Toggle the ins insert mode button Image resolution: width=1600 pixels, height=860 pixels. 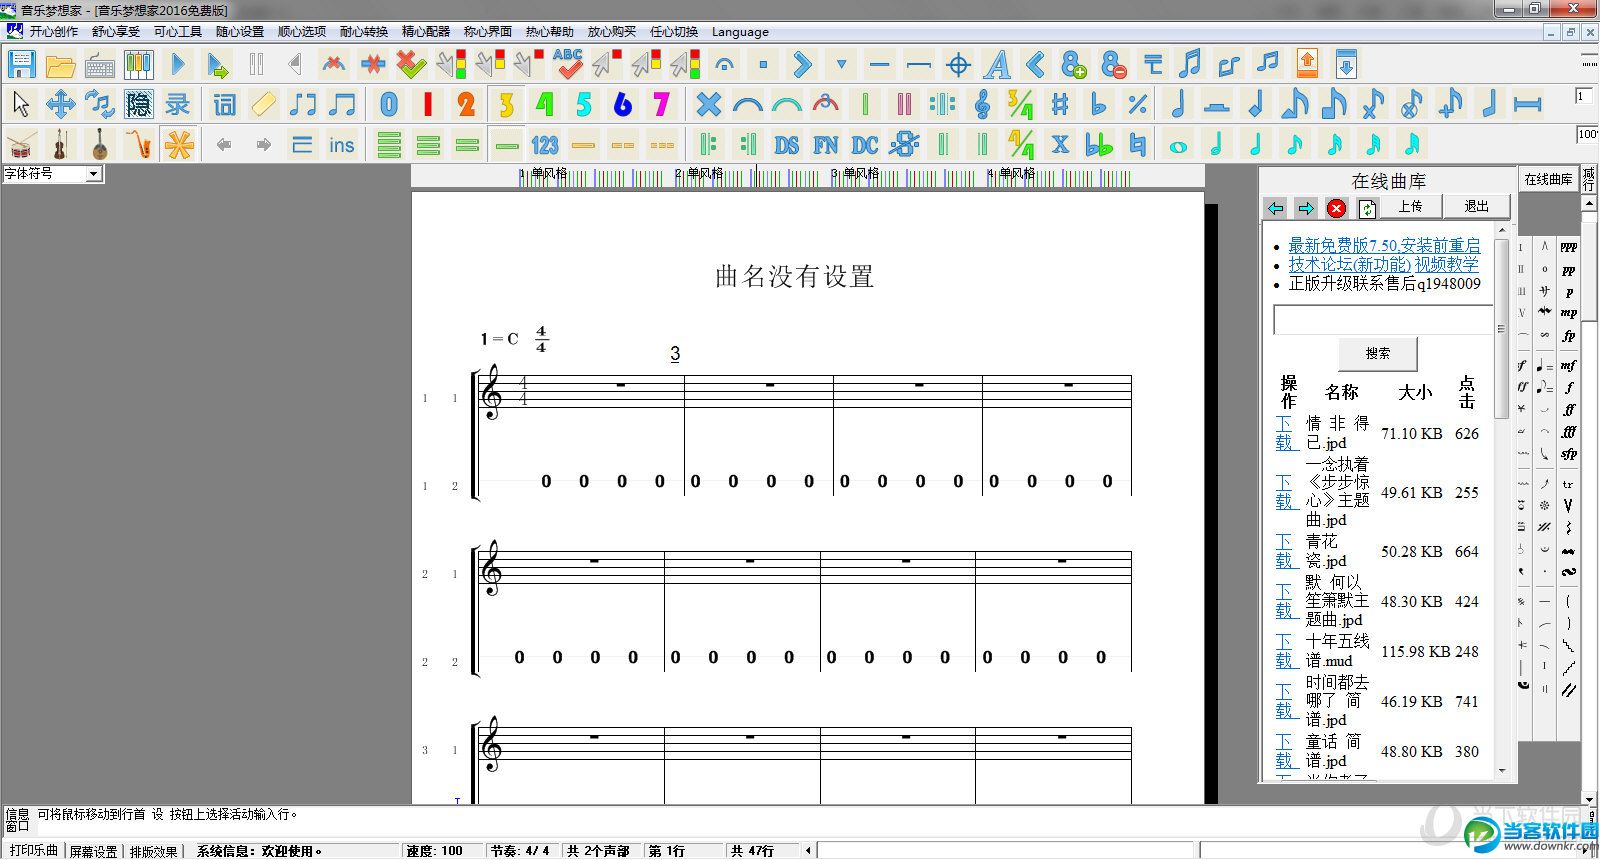coord(341,145)
